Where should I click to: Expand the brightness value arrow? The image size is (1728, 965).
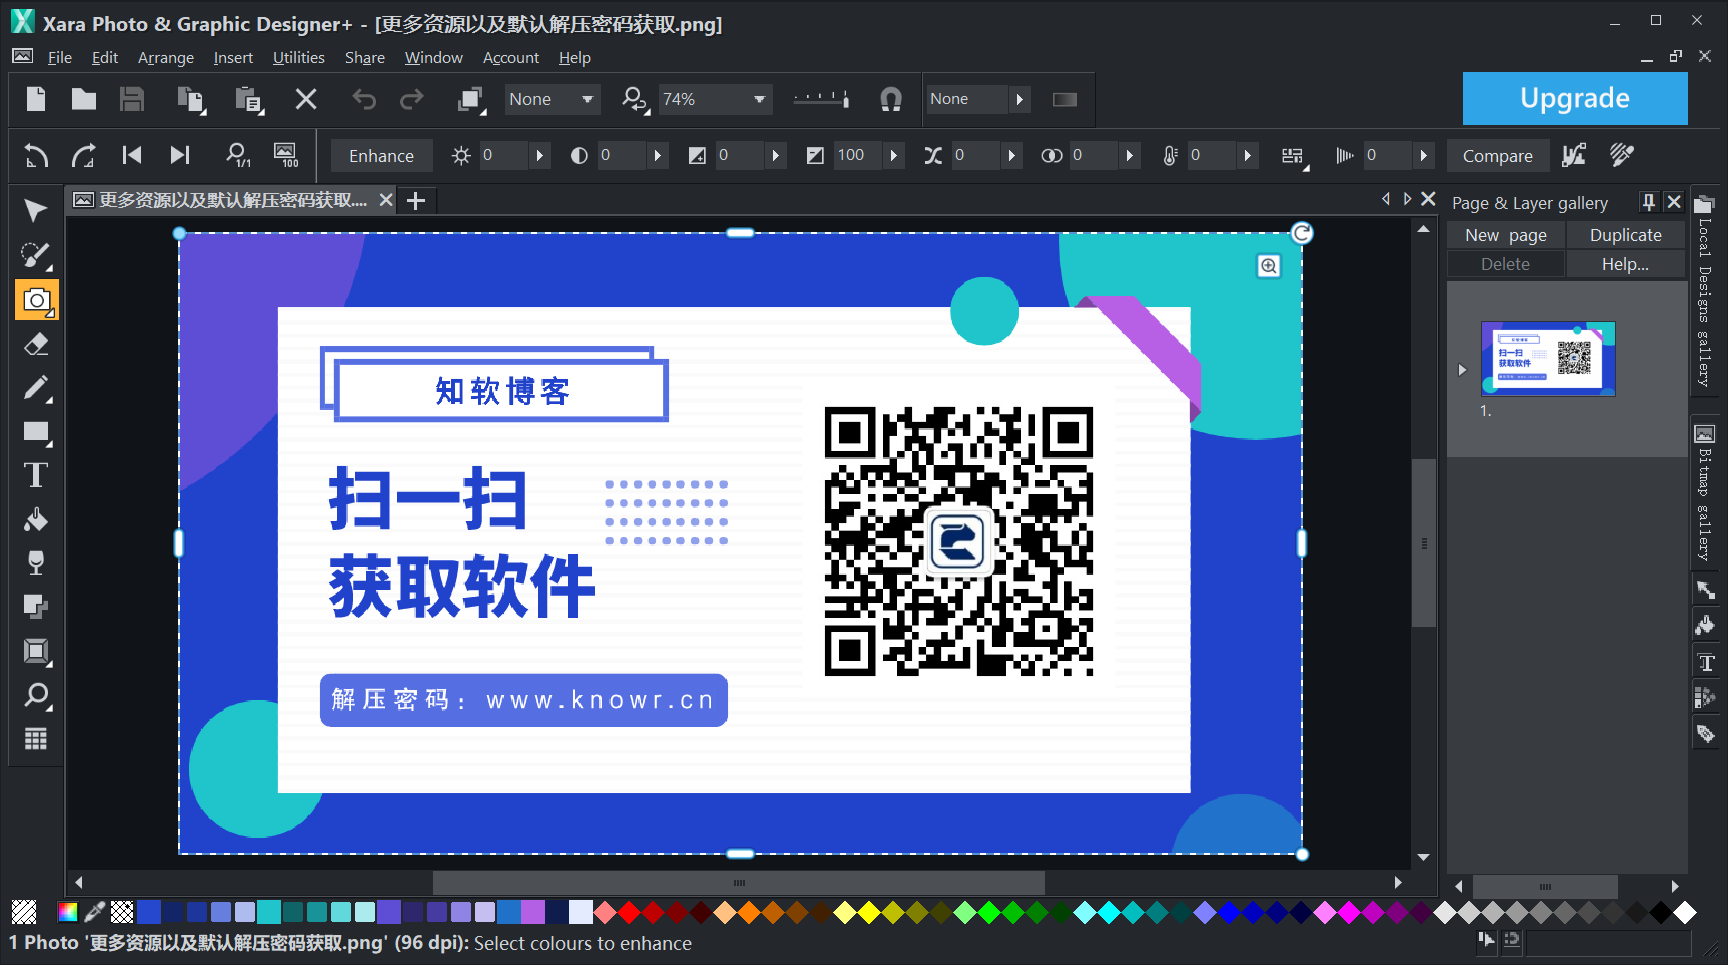pos(540,155)
